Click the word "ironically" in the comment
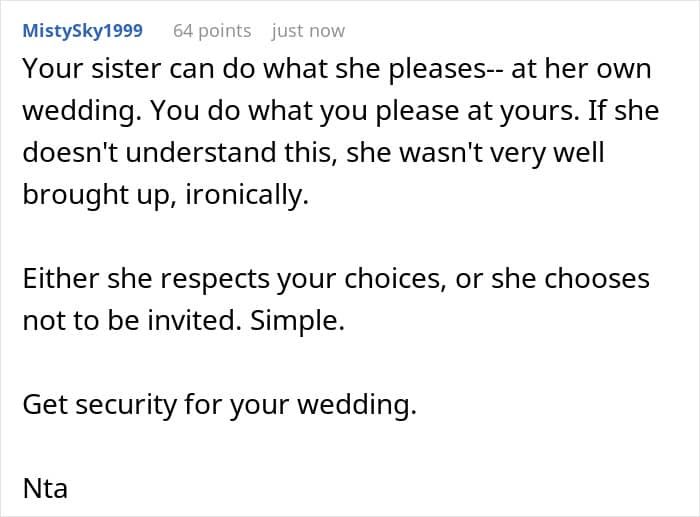 [255, 195]
